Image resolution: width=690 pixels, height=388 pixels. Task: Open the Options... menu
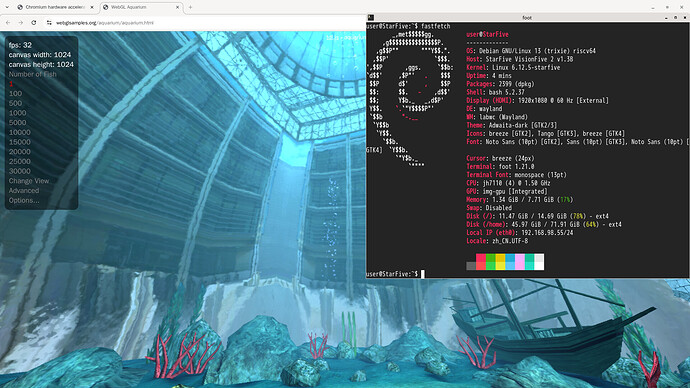pos(24,200)
